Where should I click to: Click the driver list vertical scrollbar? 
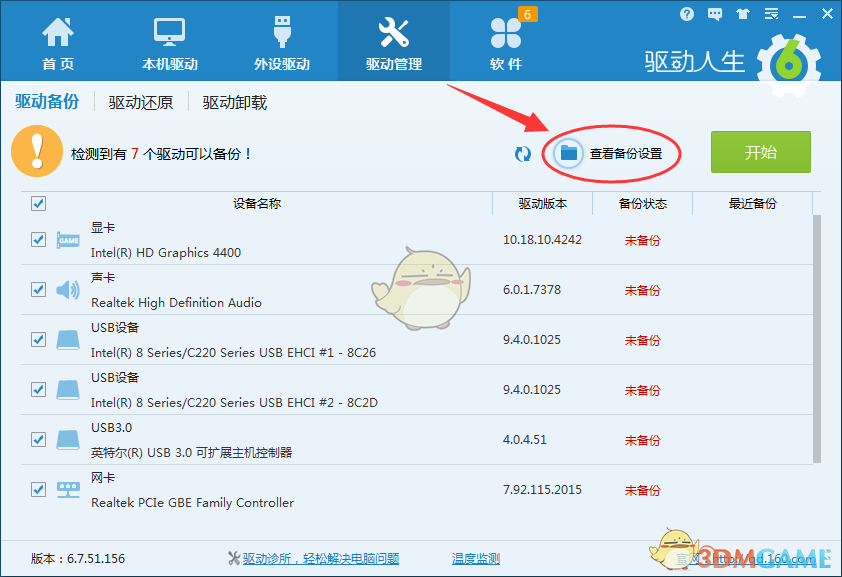[x=817, y=339]
